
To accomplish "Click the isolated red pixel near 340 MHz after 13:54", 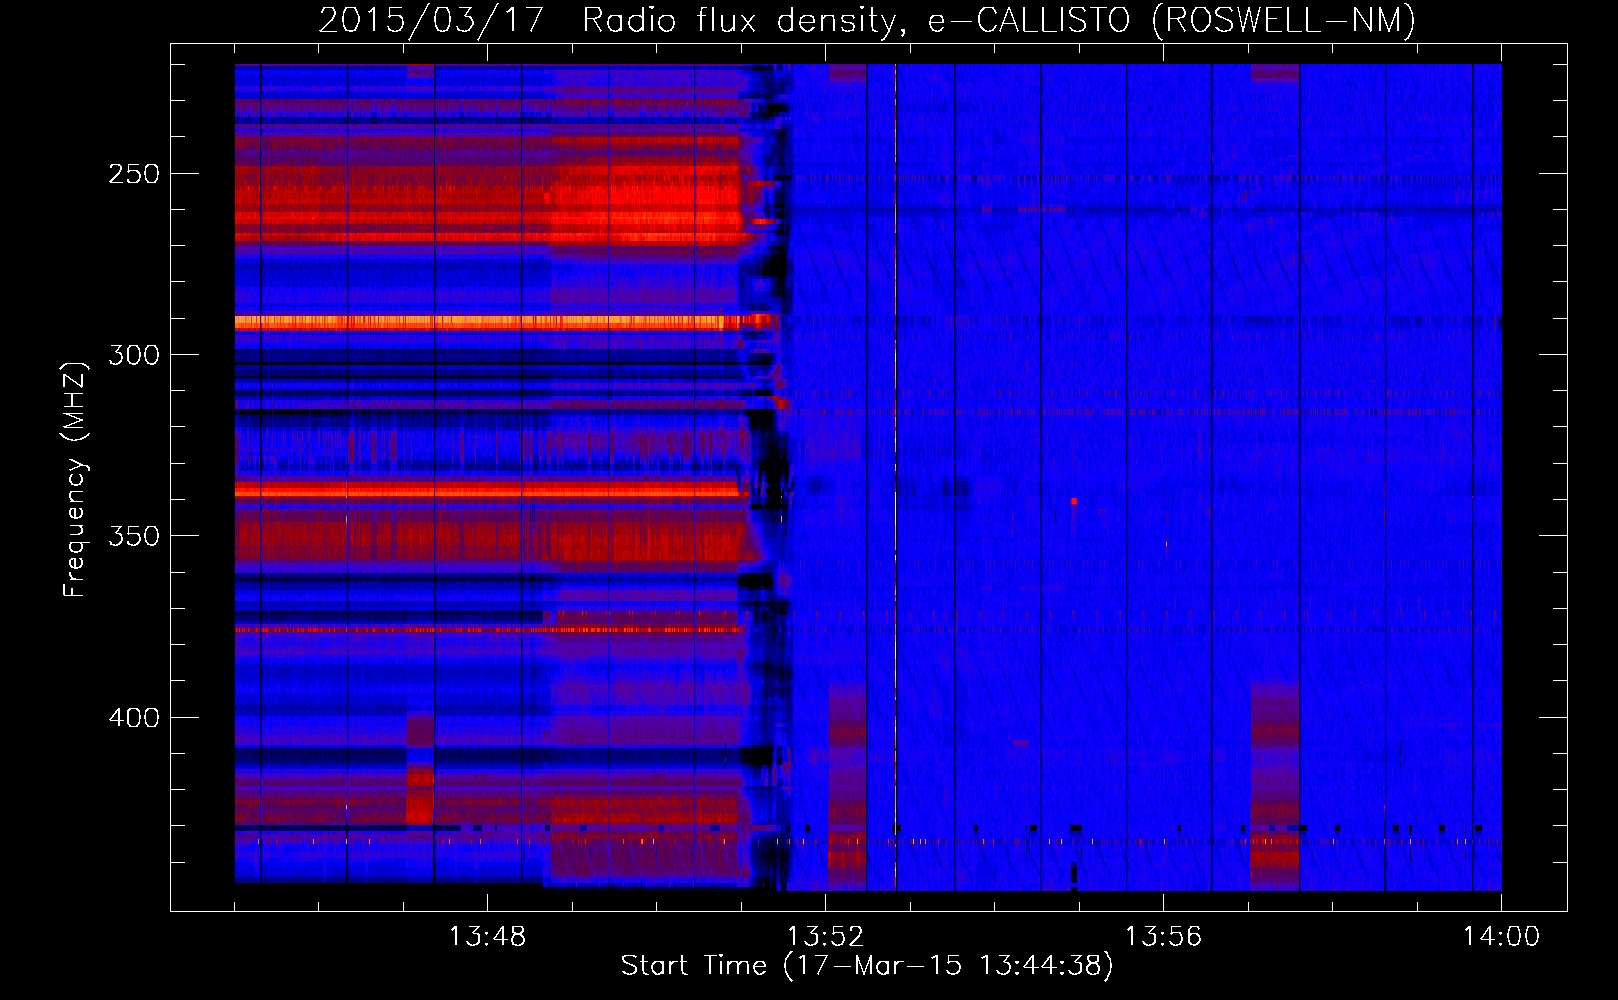I will (1074, 500).
